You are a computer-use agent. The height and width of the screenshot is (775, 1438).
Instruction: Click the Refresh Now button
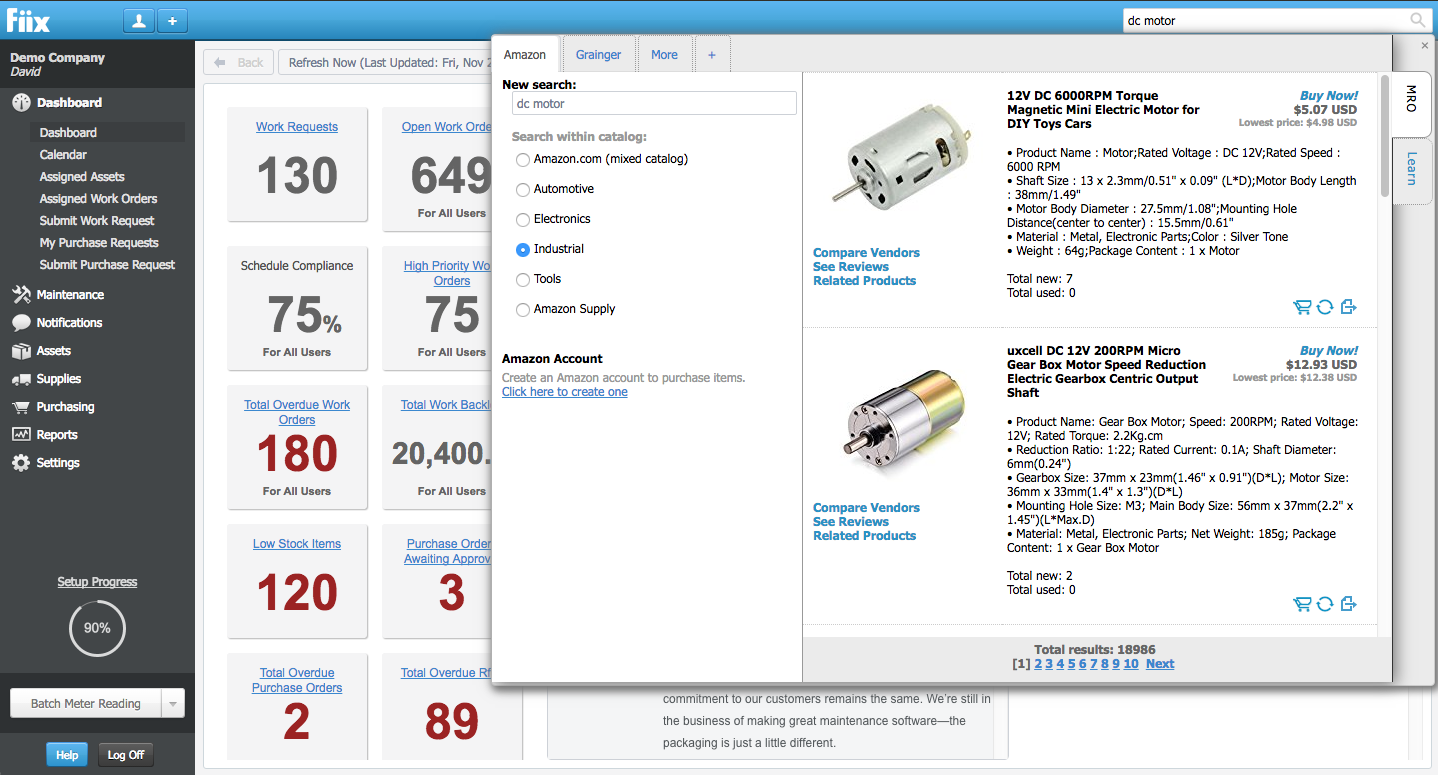pos(385,62)
